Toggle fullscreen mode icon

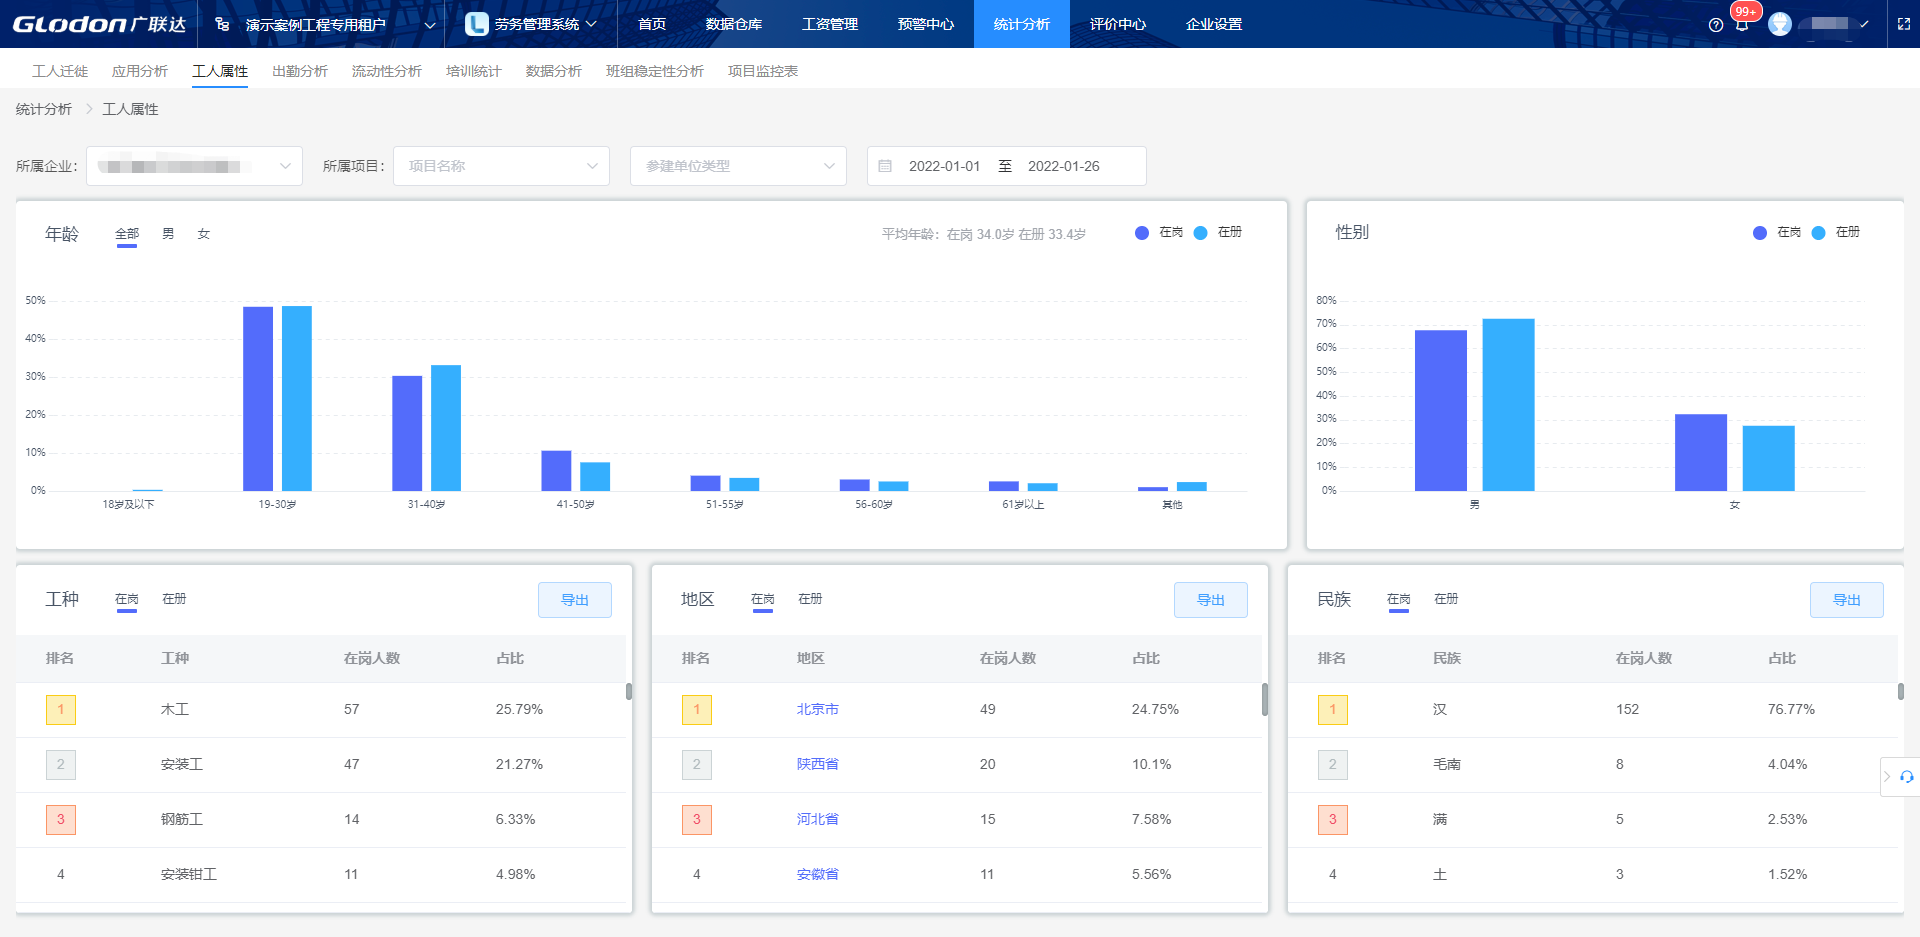point(1904,24)
